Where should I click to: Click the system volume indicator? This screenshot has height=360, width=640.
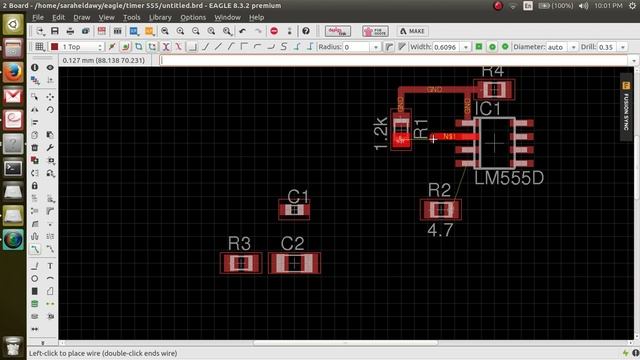[583, 6]
